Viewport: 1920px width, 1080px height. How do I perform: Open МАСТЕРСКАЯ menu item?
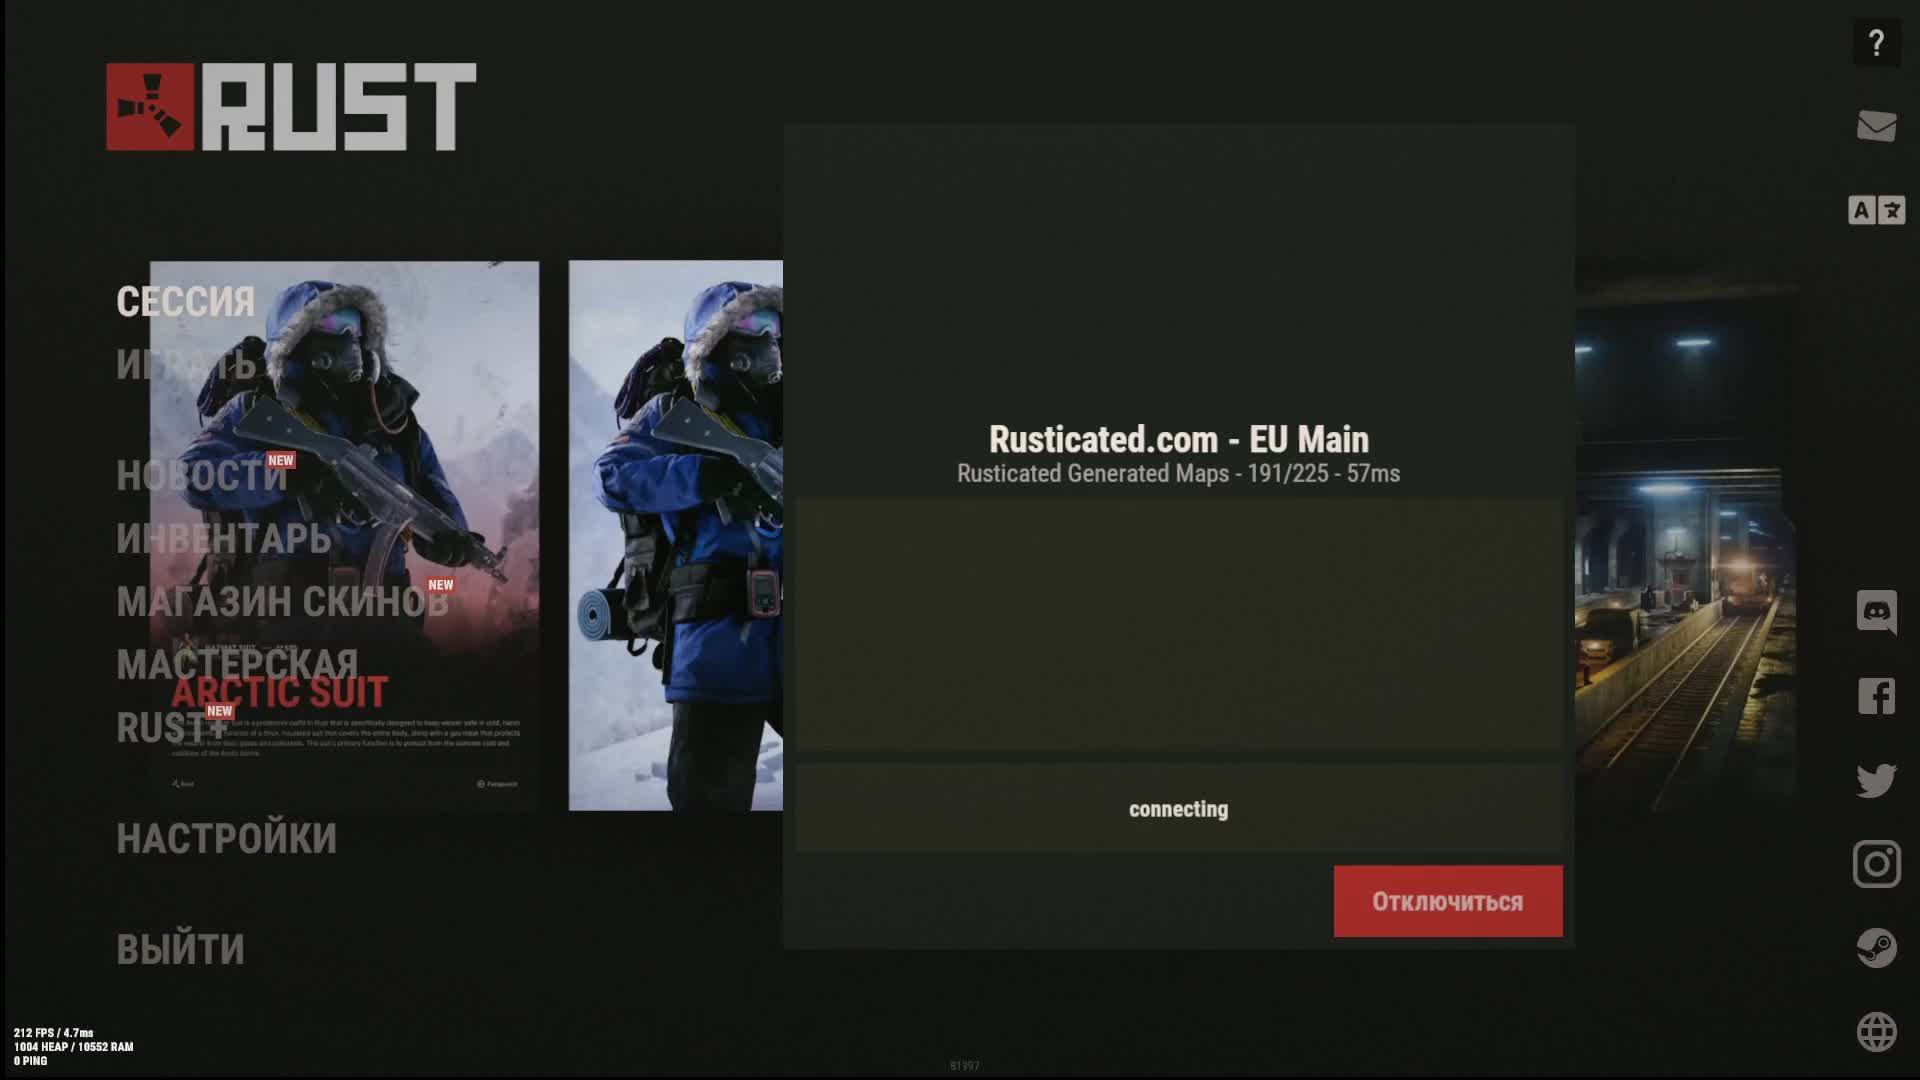237,665
